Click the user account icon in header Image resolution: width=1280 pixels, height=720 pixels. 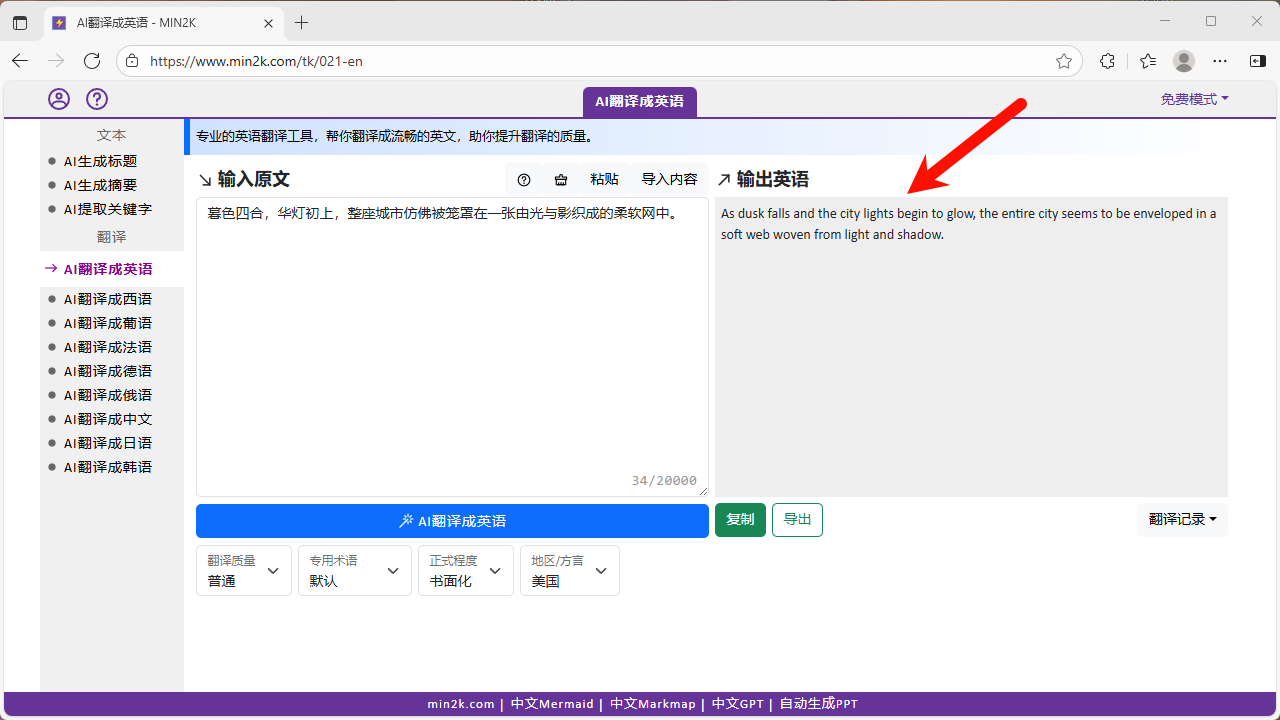tap(59, 99)
